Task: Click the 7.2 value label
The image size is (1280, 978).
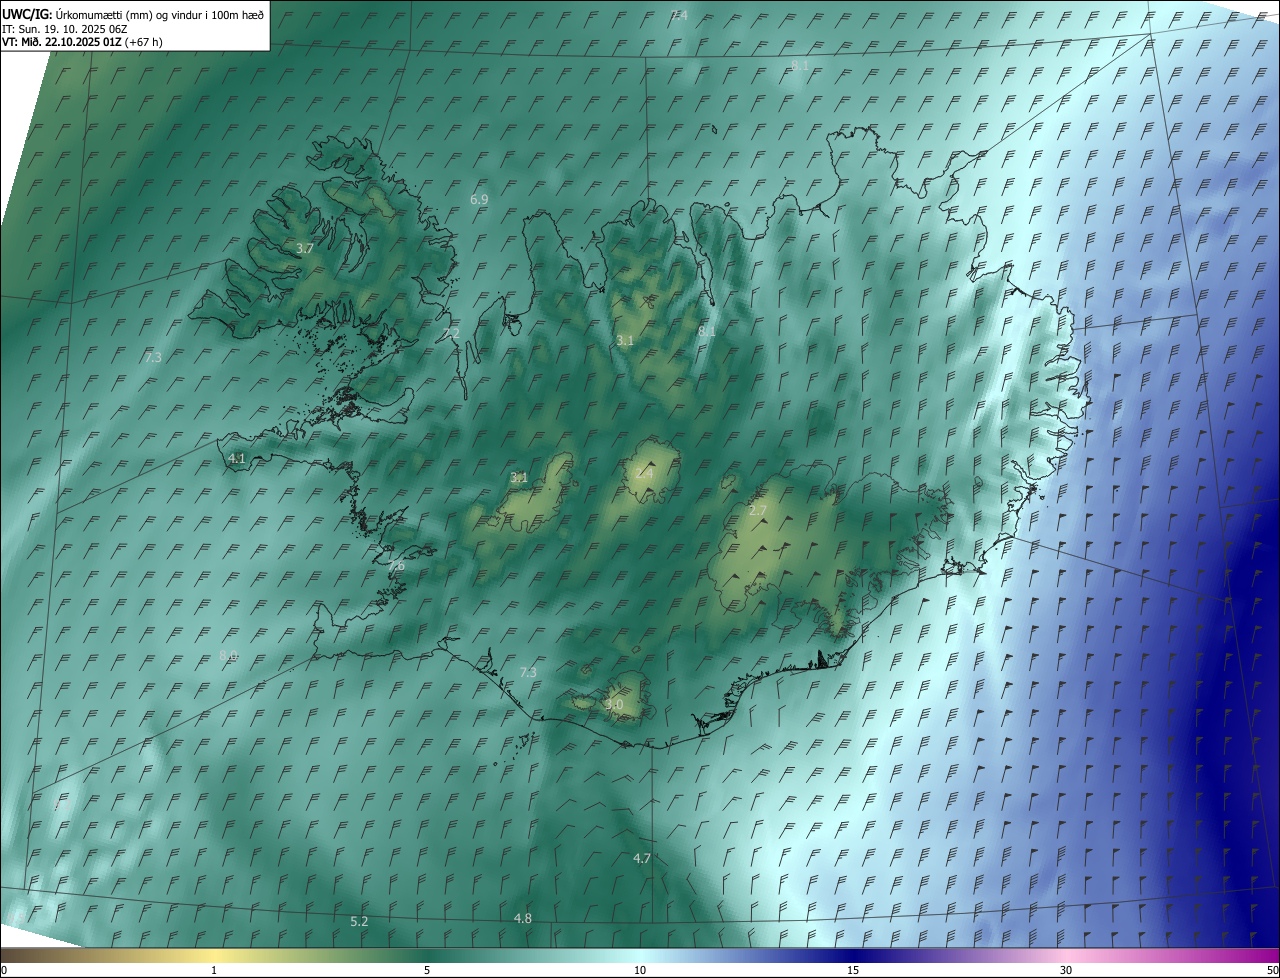Action: point(451,333)
